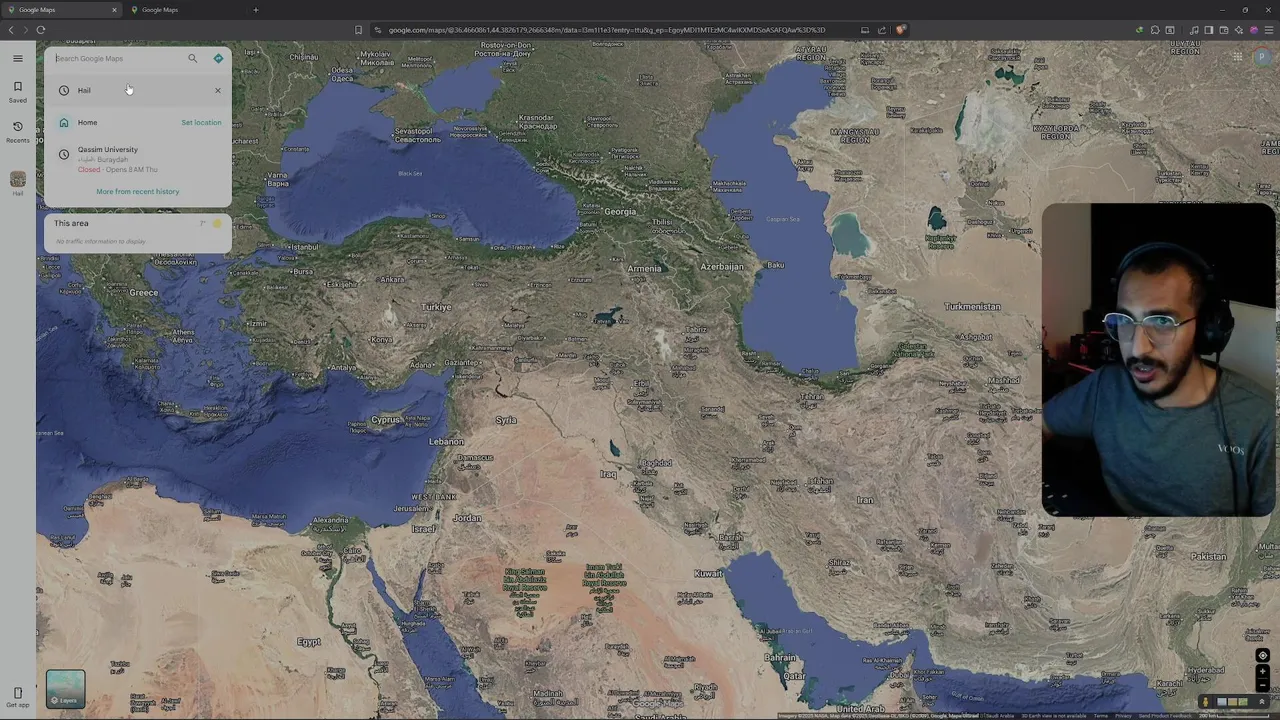This screenshot has height=720, width=1280.
Task: Open the Google Maps hamburger menu
Action: click(x=17, y=58)
